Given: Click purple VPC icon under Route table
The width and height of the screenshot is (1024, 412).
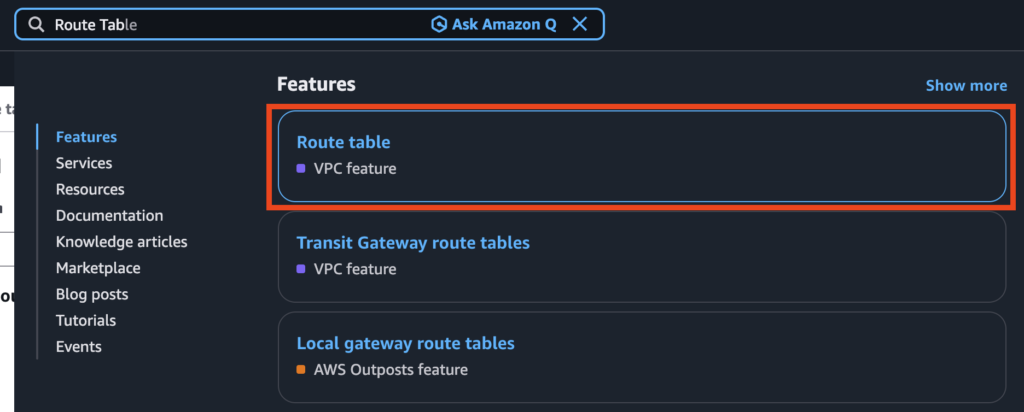Looking at the screenshot, I should click(x=301, y=169).
